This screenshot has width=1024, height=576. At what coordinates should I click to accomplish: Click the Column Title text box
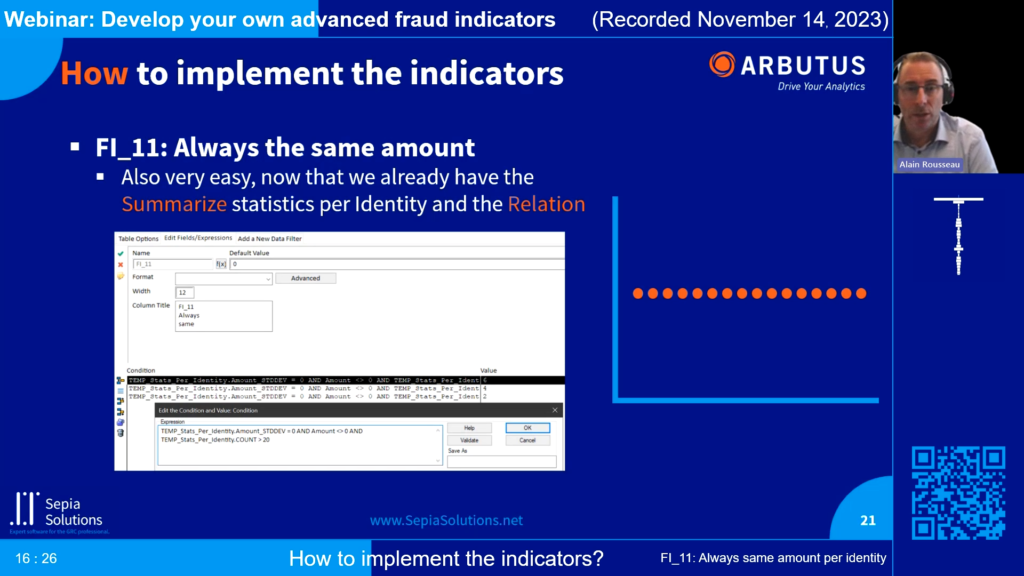point(223,316)
